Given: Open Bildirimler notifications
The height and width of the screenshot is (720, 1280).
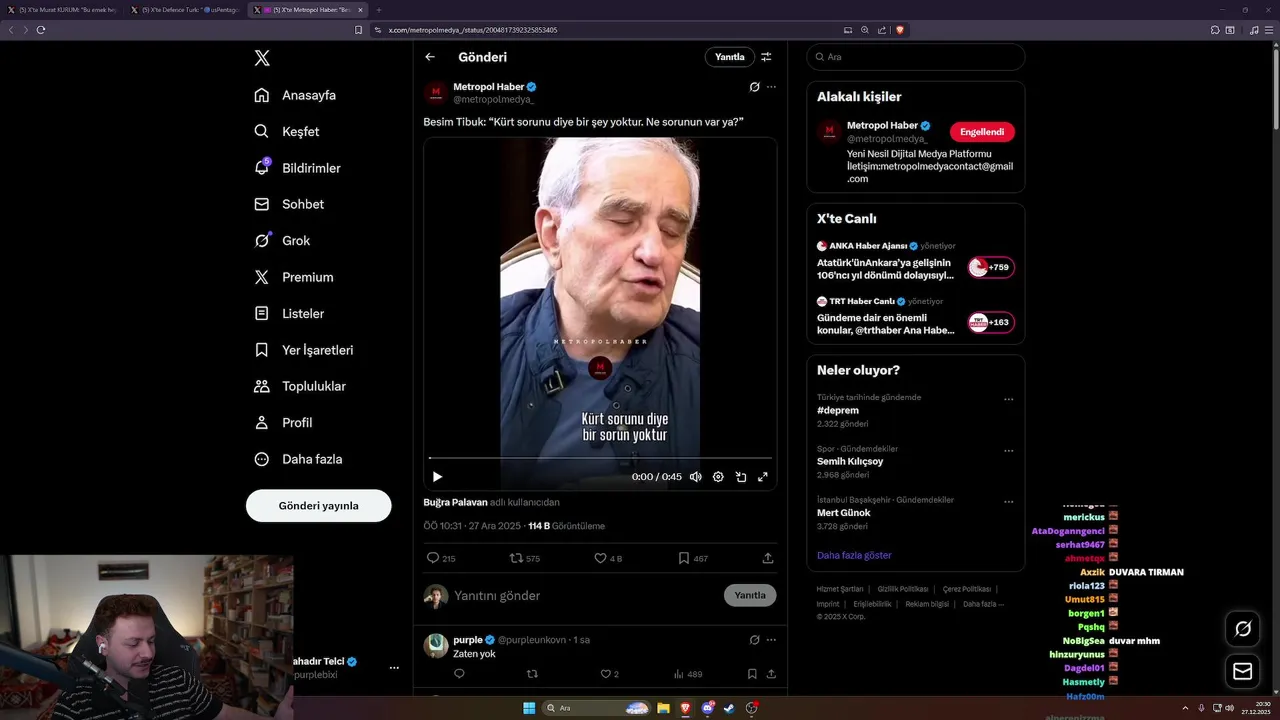Looking at the screenshot, I should click(x=297, y=168).
